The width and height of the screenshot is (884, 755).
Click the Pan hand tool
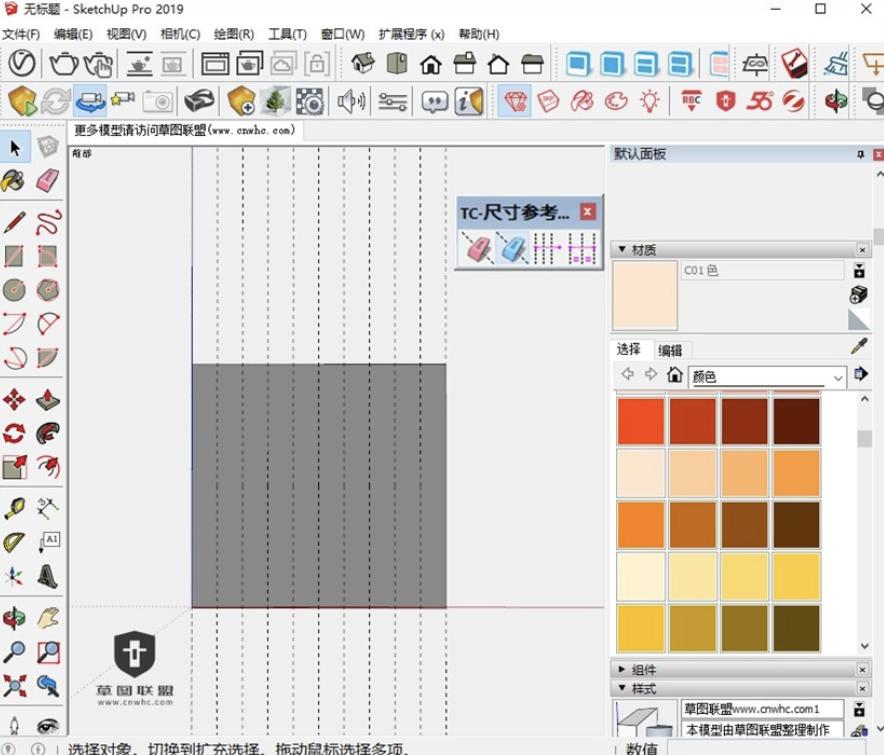tap(47, 618)
